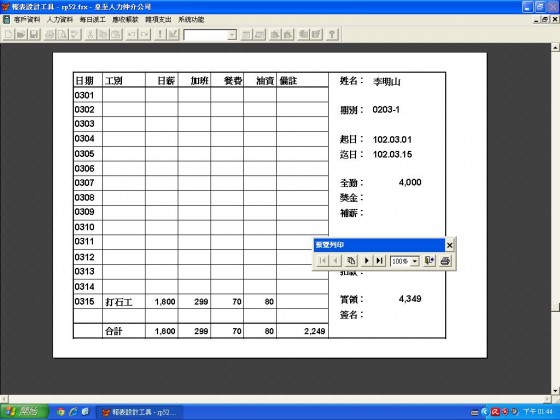Click the Help question mark icon
The height and width of the screenshot is (420, 560).
[x=332, y=35]
